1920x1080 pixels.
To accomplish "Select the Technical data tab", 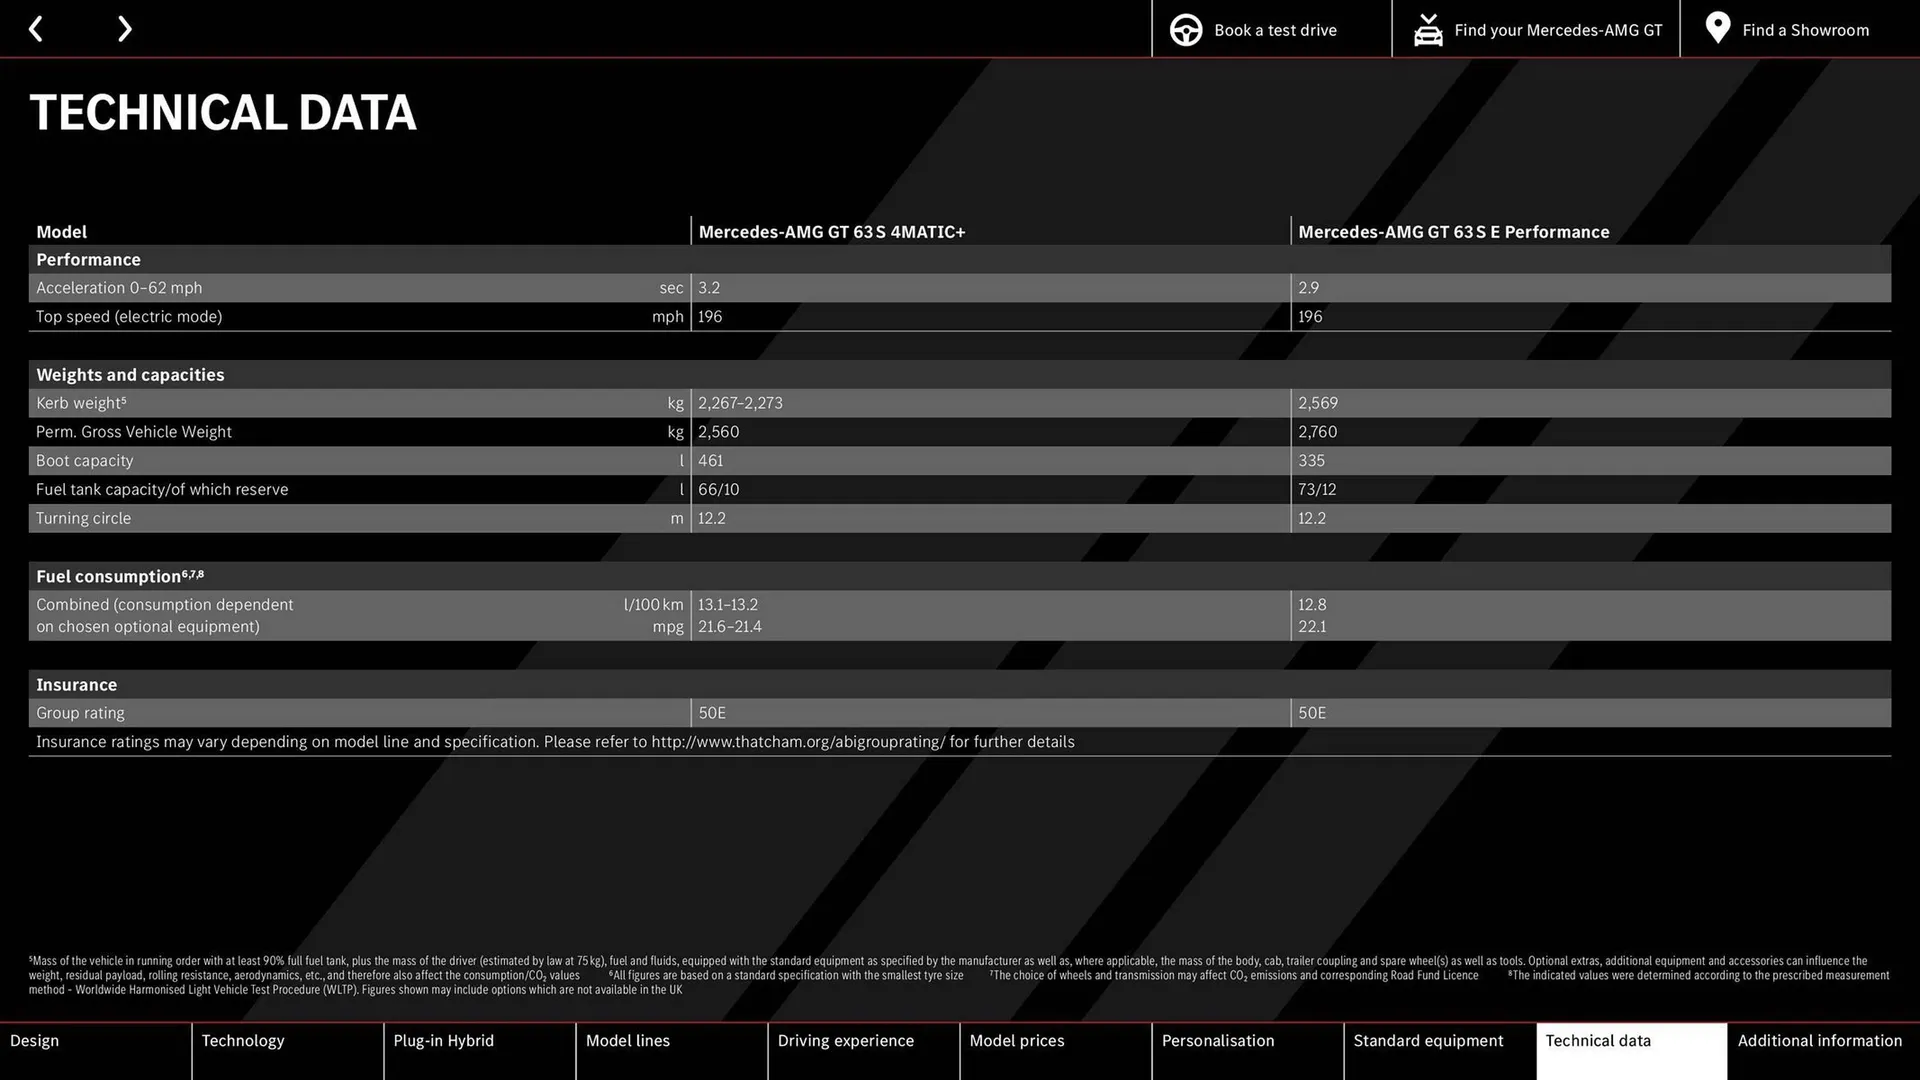I will (1598, 1040).
